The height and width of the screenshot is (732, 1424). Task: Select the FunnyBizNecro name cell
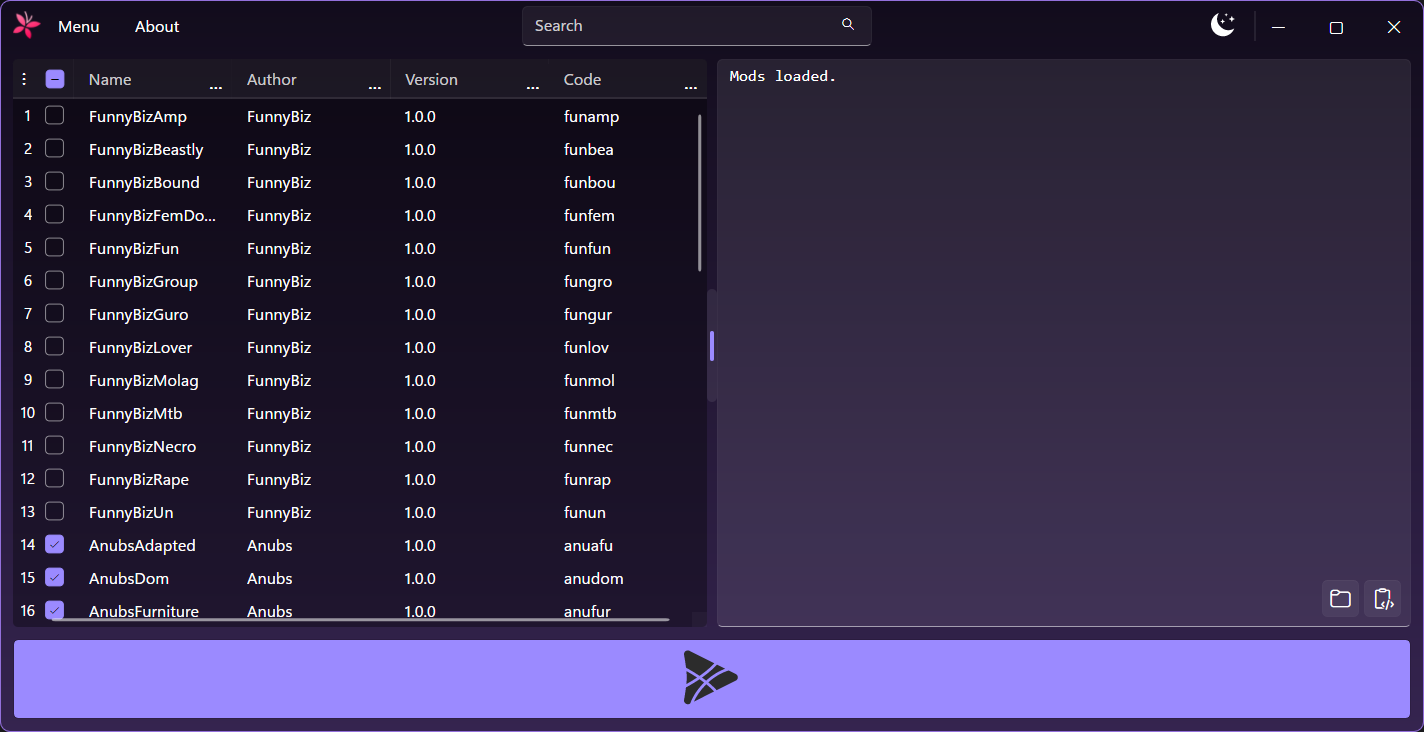click(142, 446)
